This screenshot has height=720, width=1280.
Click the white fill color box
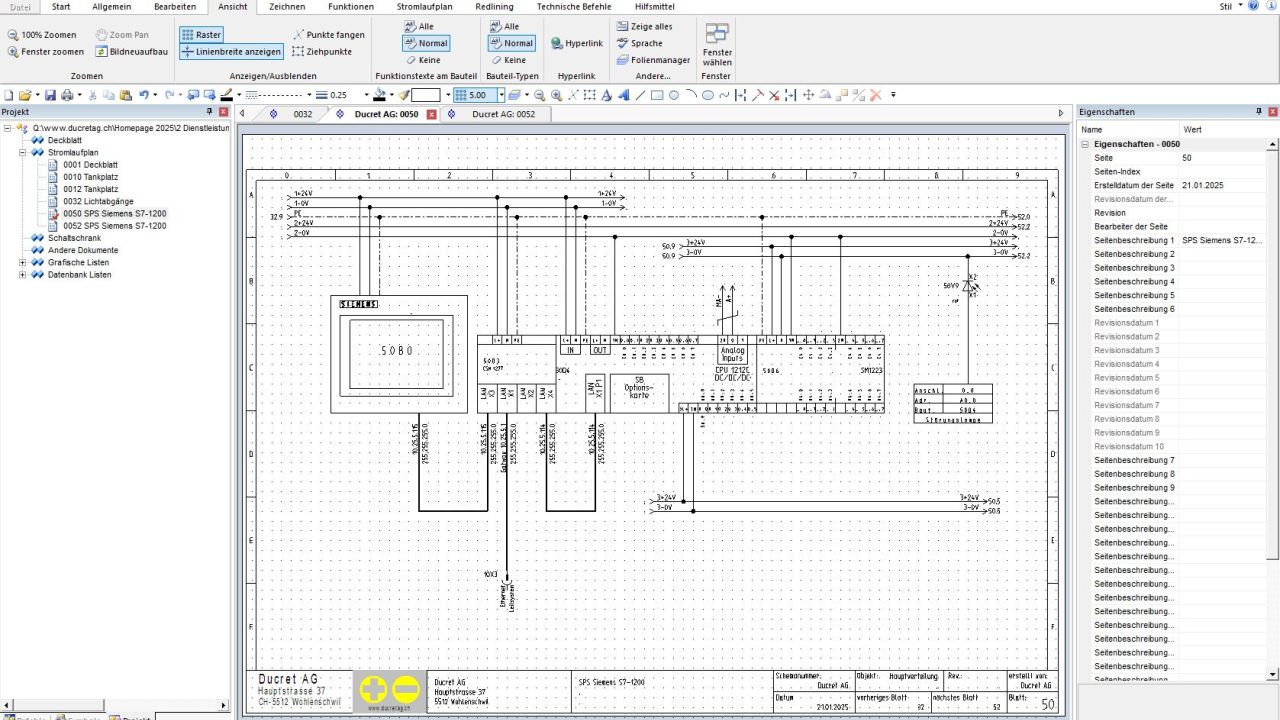pos(425,95)
